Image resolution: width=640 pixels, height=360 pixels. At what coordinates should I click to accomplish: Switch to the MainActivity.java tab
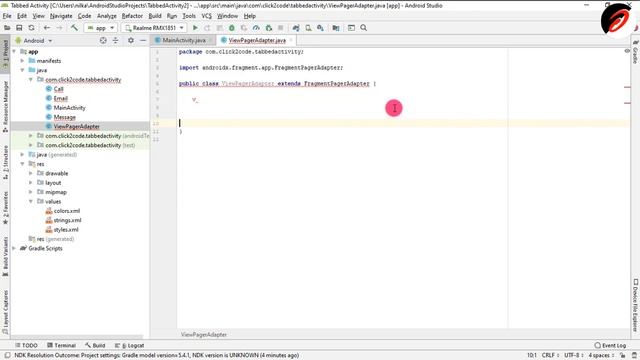(x=184, y=40)
